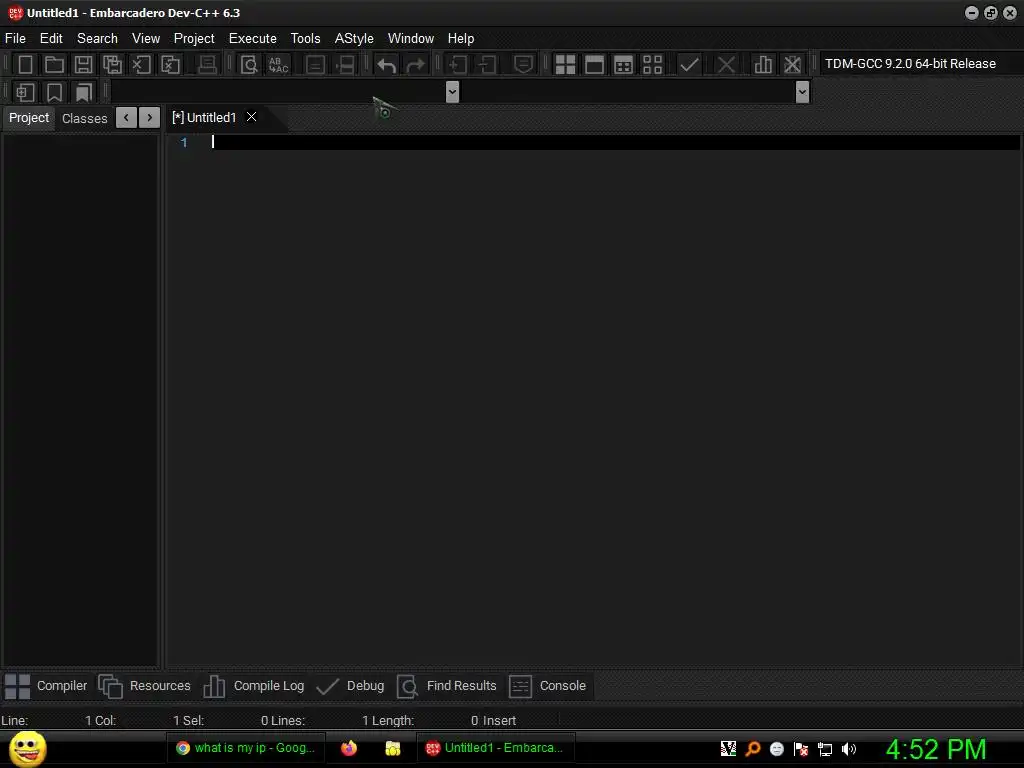Viewport: 1024px width, 768px height.
Task: Open the Debug bottom panel tab
Action: click(351, 686)
